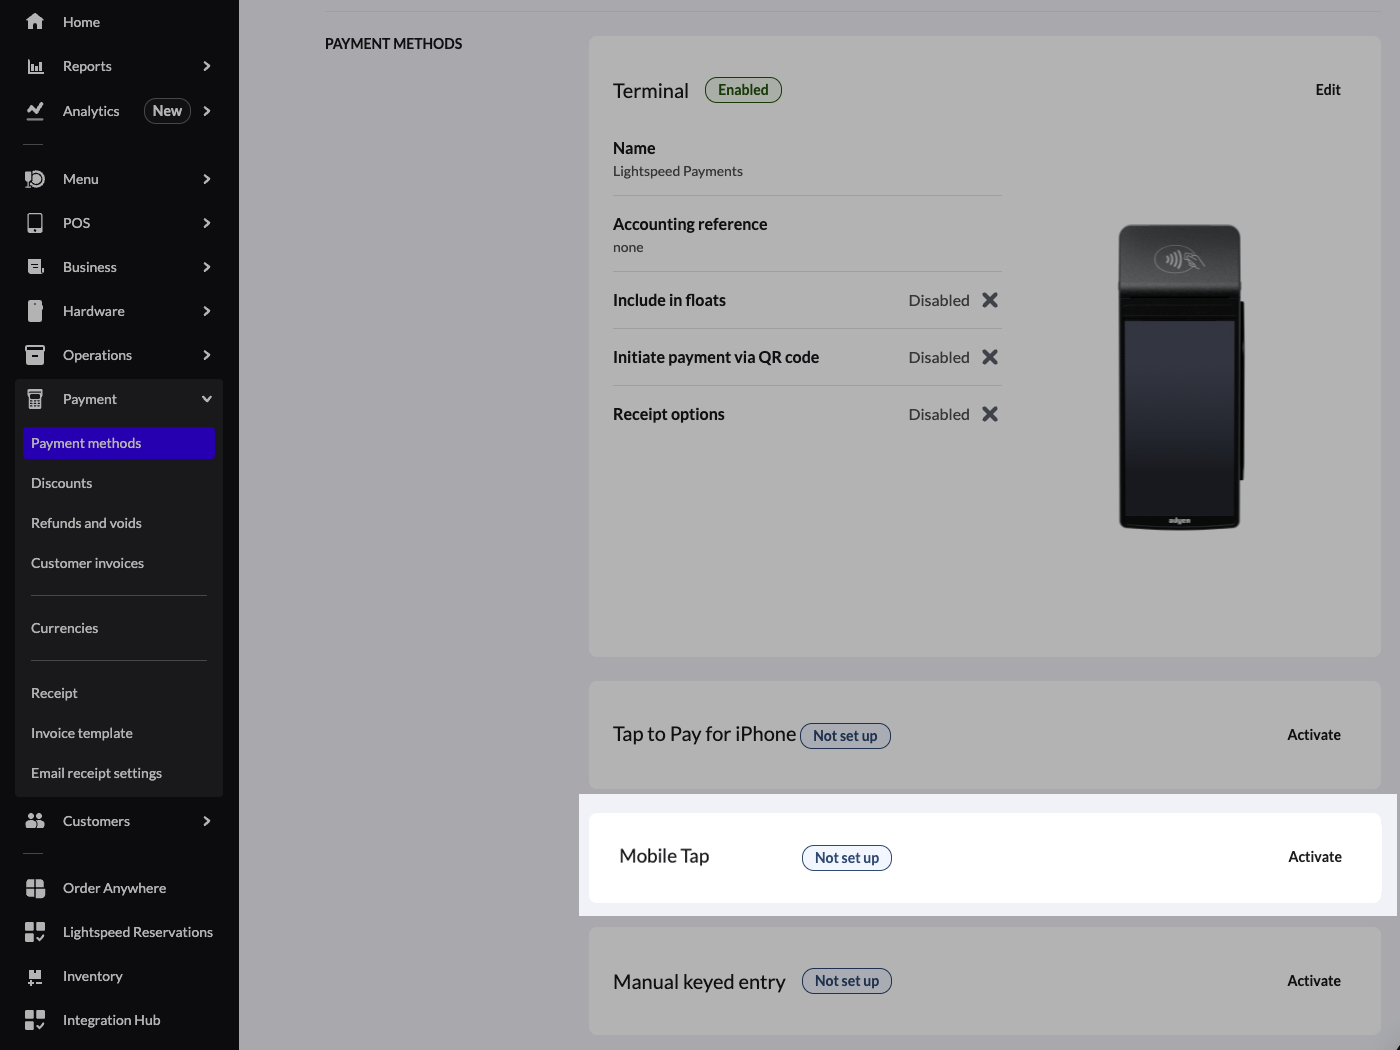This screenshot has height=1050, width=1400.
Task: Open Inventory using its sidebar icon
Action: (35, 975)
